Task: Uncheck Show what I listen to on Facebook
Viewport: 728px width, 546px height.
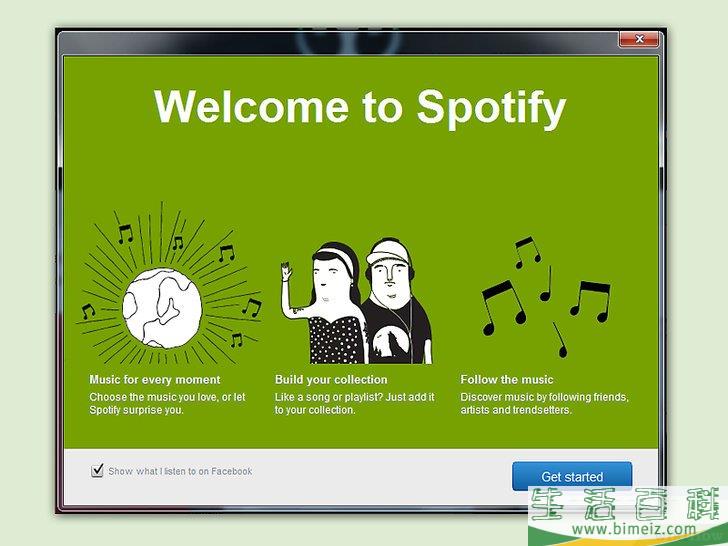Action: tap(97, 471)
